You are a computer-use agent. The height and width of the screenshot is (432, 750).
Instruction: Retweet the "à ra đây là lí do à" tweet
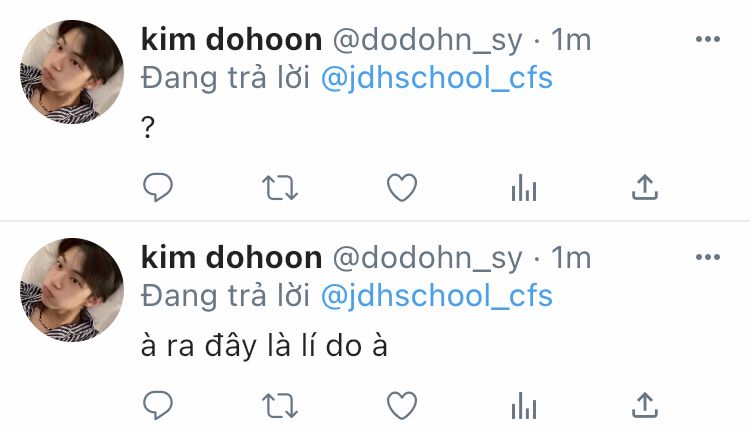tap(280, 406)
